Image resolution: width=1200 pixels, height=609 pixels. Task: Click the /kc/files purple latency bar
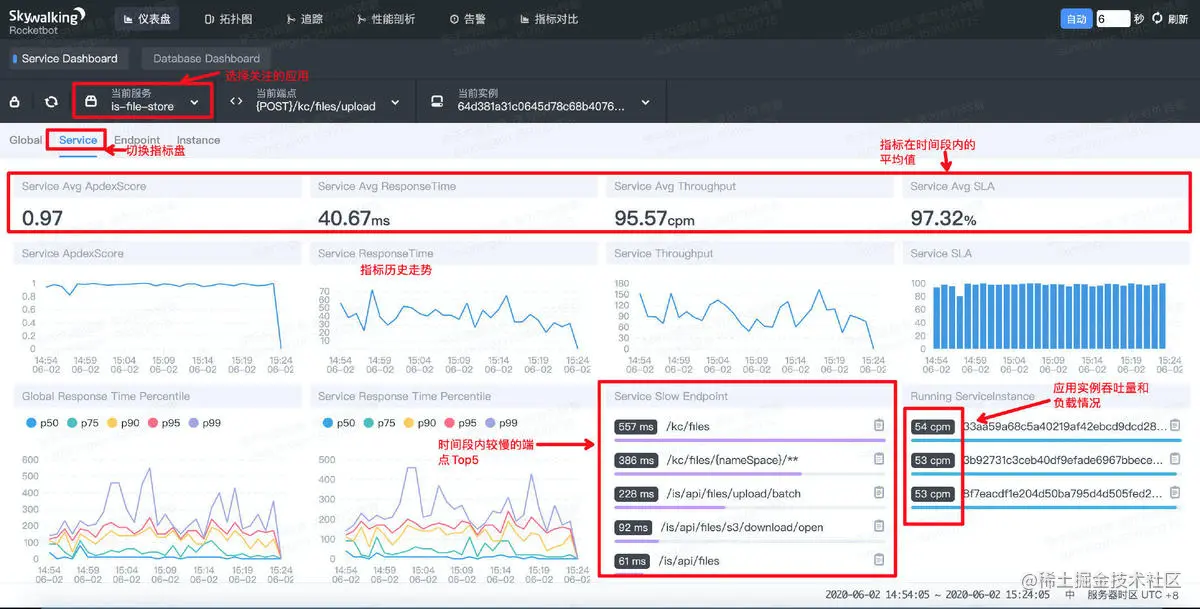[749, 440]
